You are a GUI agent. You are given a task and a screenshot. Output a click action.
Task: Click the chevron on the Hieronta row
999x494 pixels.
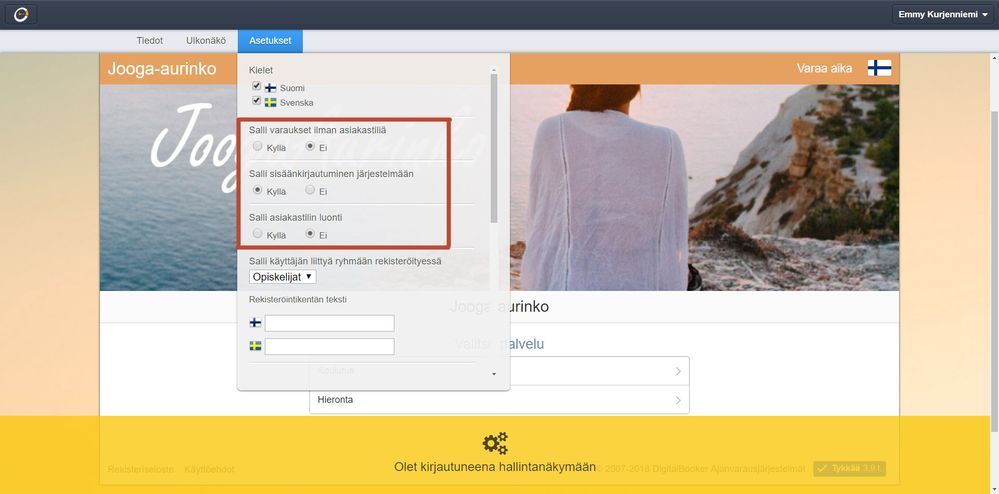(x=678, y=400)
